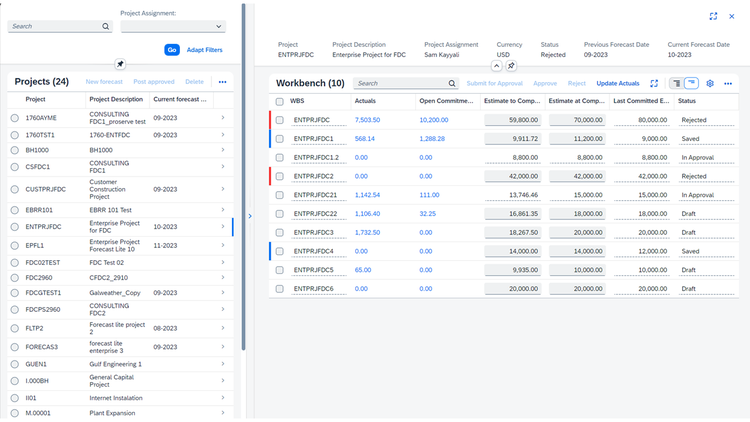Navigate into CUSTPRJFDC project row arrow
This screenshot has height=422, width=750.
click(x=223, y=189)
